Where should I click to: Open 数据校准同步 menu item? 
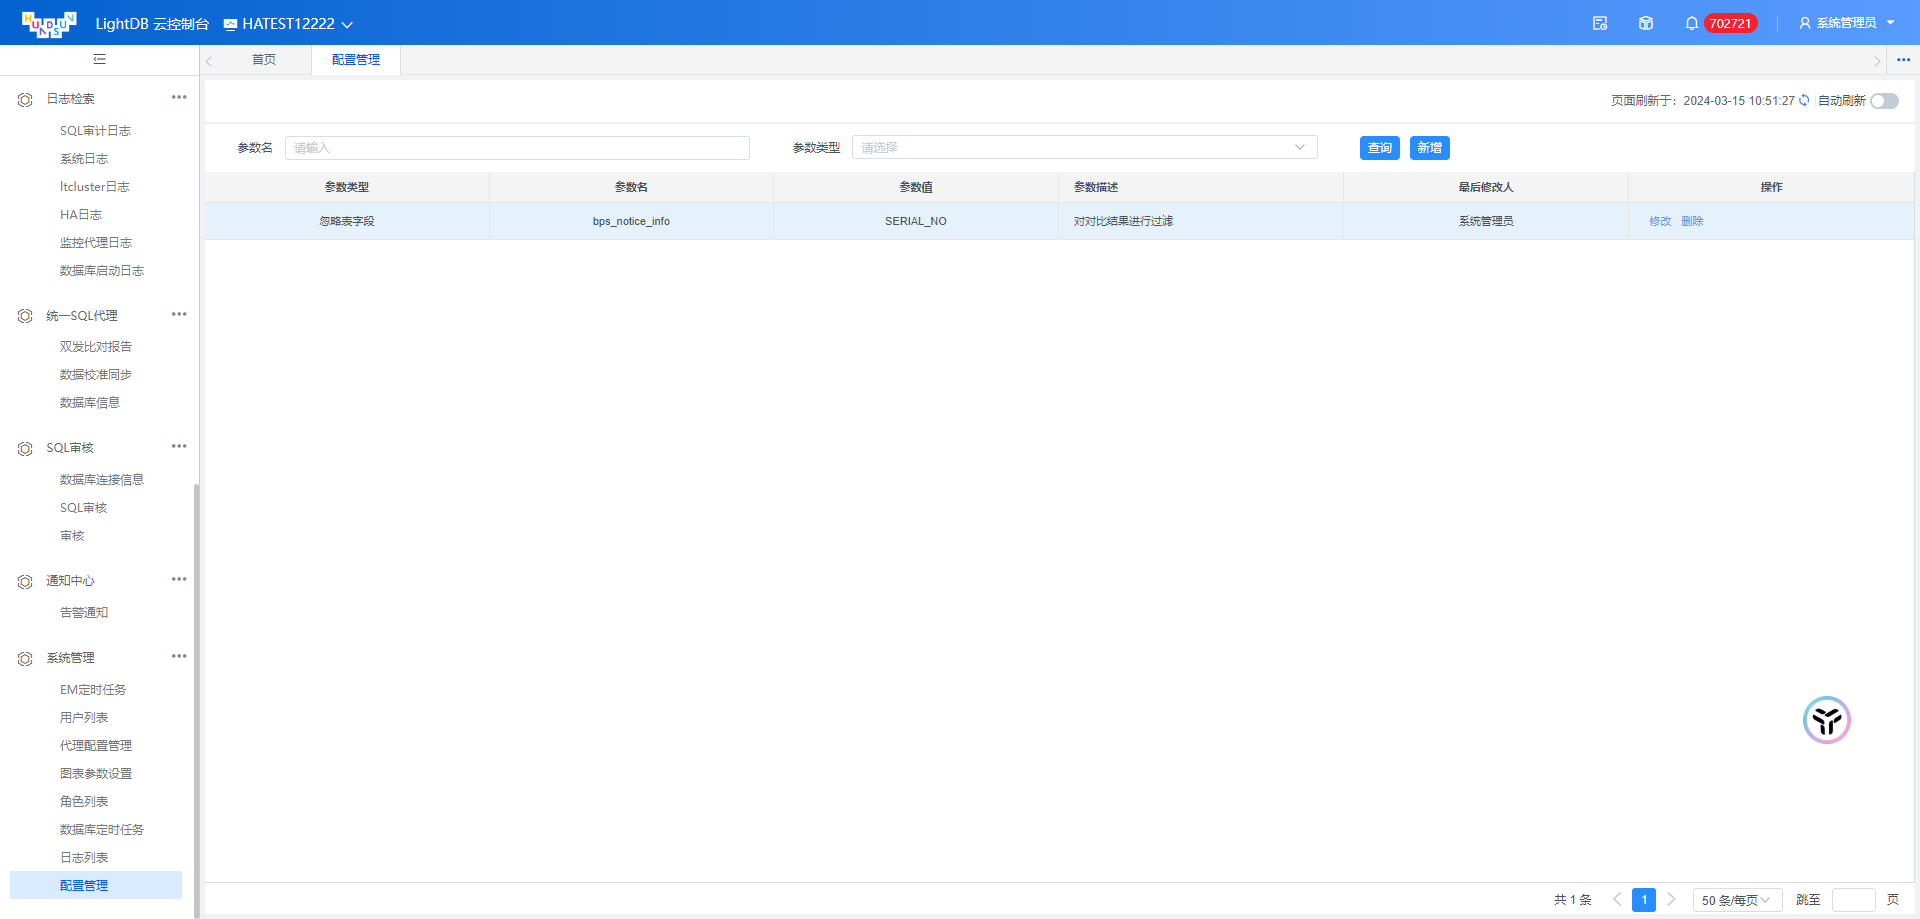click(96, 375)
